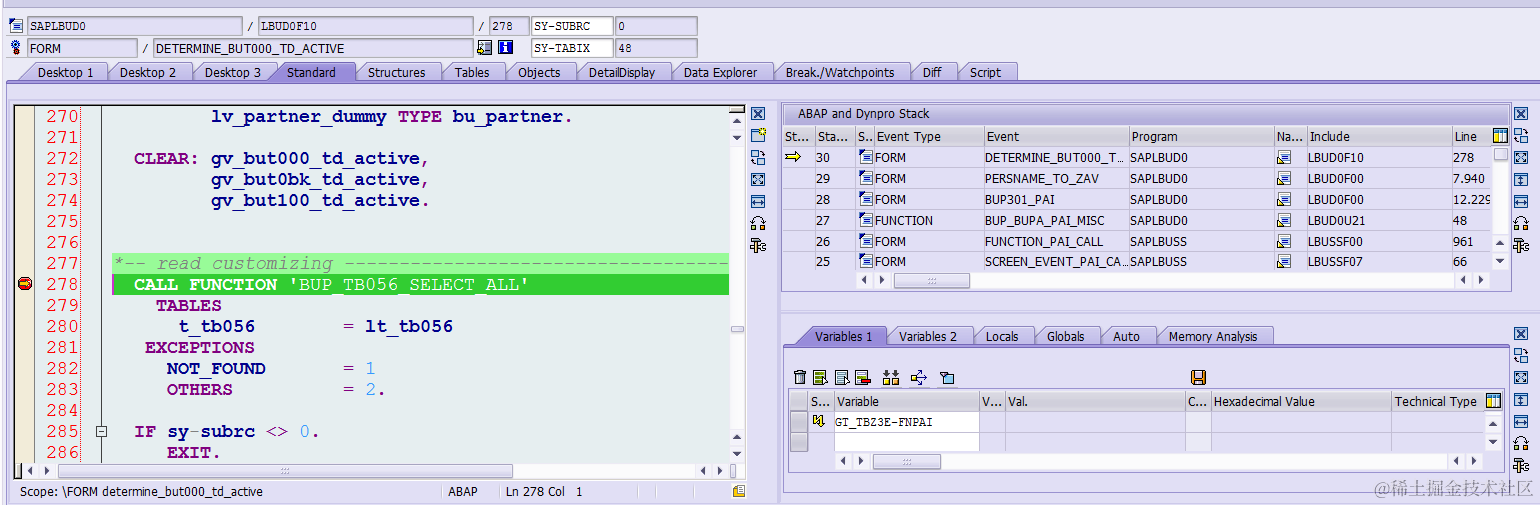Viewport: 1540px width, 505px height.
Task: Click the variables table horizontal scrollbar thumb
Action: click(x=906, y=461)
